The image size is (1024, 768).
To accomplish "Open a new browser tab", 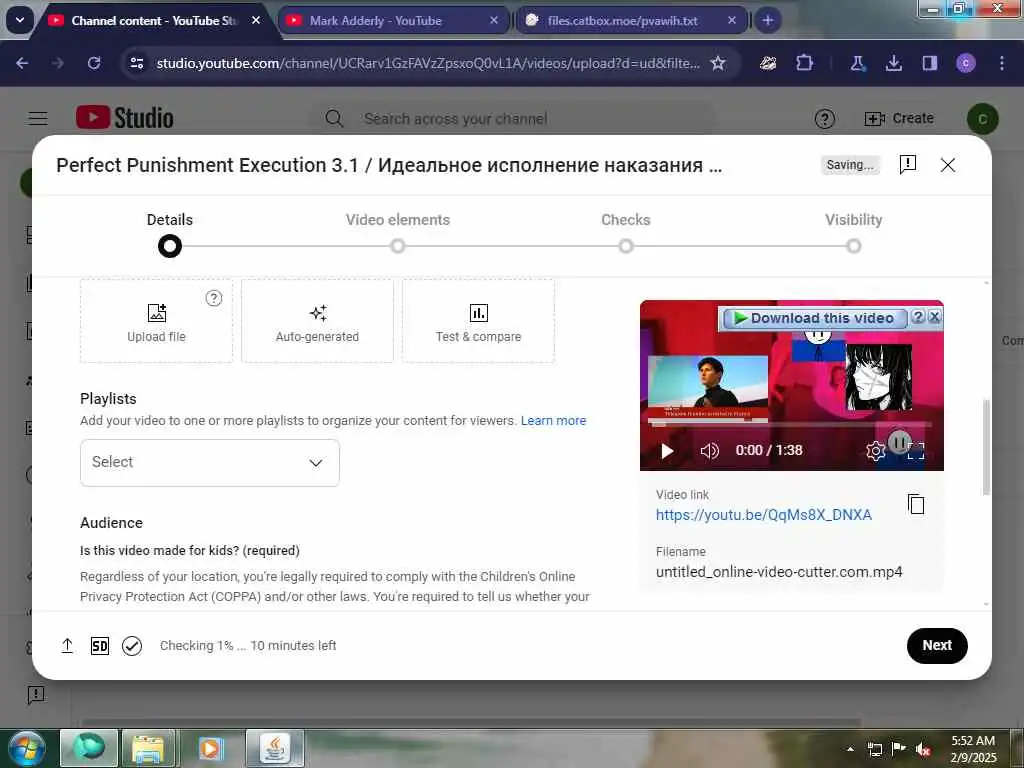I will pos(767,20).
